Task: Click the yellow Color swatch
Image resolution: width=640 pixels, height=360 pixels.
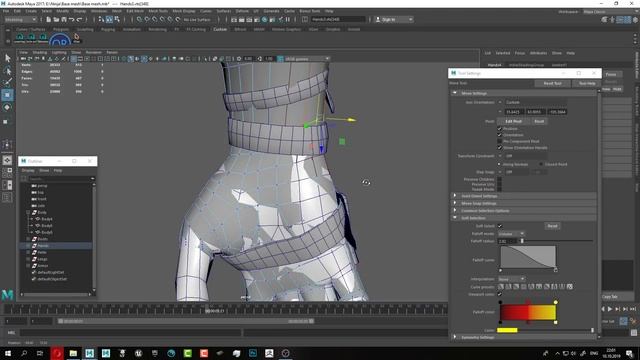Action: [507, 330]
